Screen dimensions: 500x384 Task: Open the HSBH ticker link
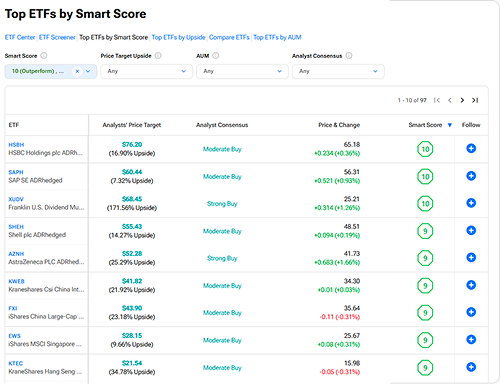pyautogui.click(x=16, y=145)
